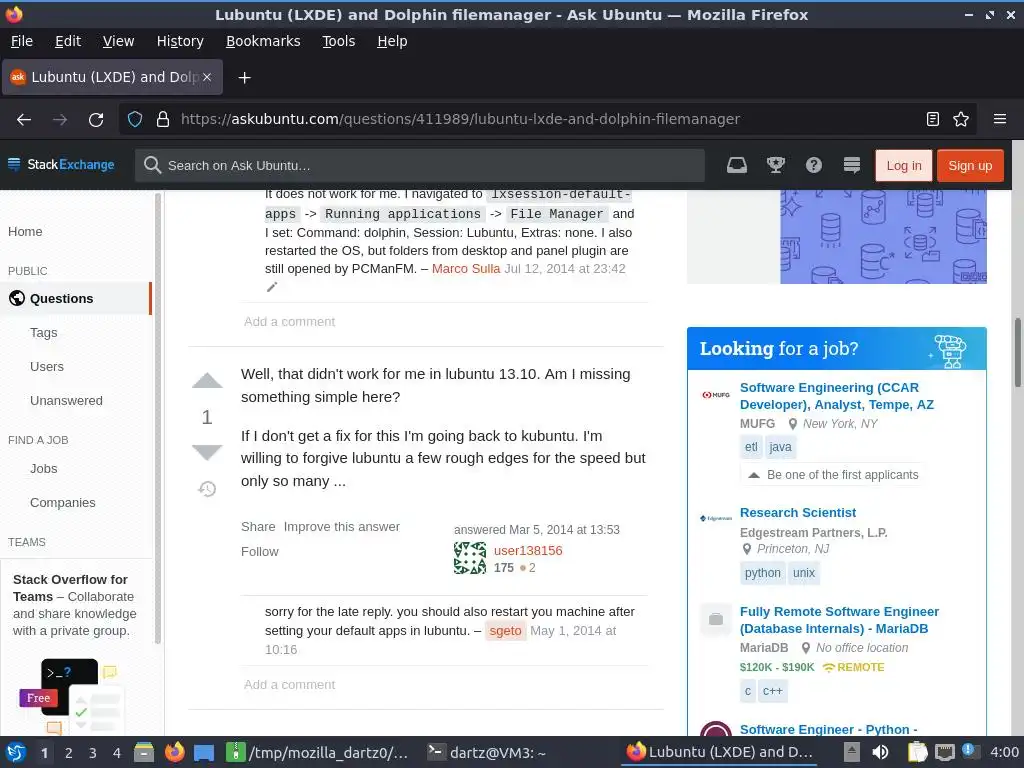Open StackExchange logo menu
1024x768 pixels.
point(61,165)
